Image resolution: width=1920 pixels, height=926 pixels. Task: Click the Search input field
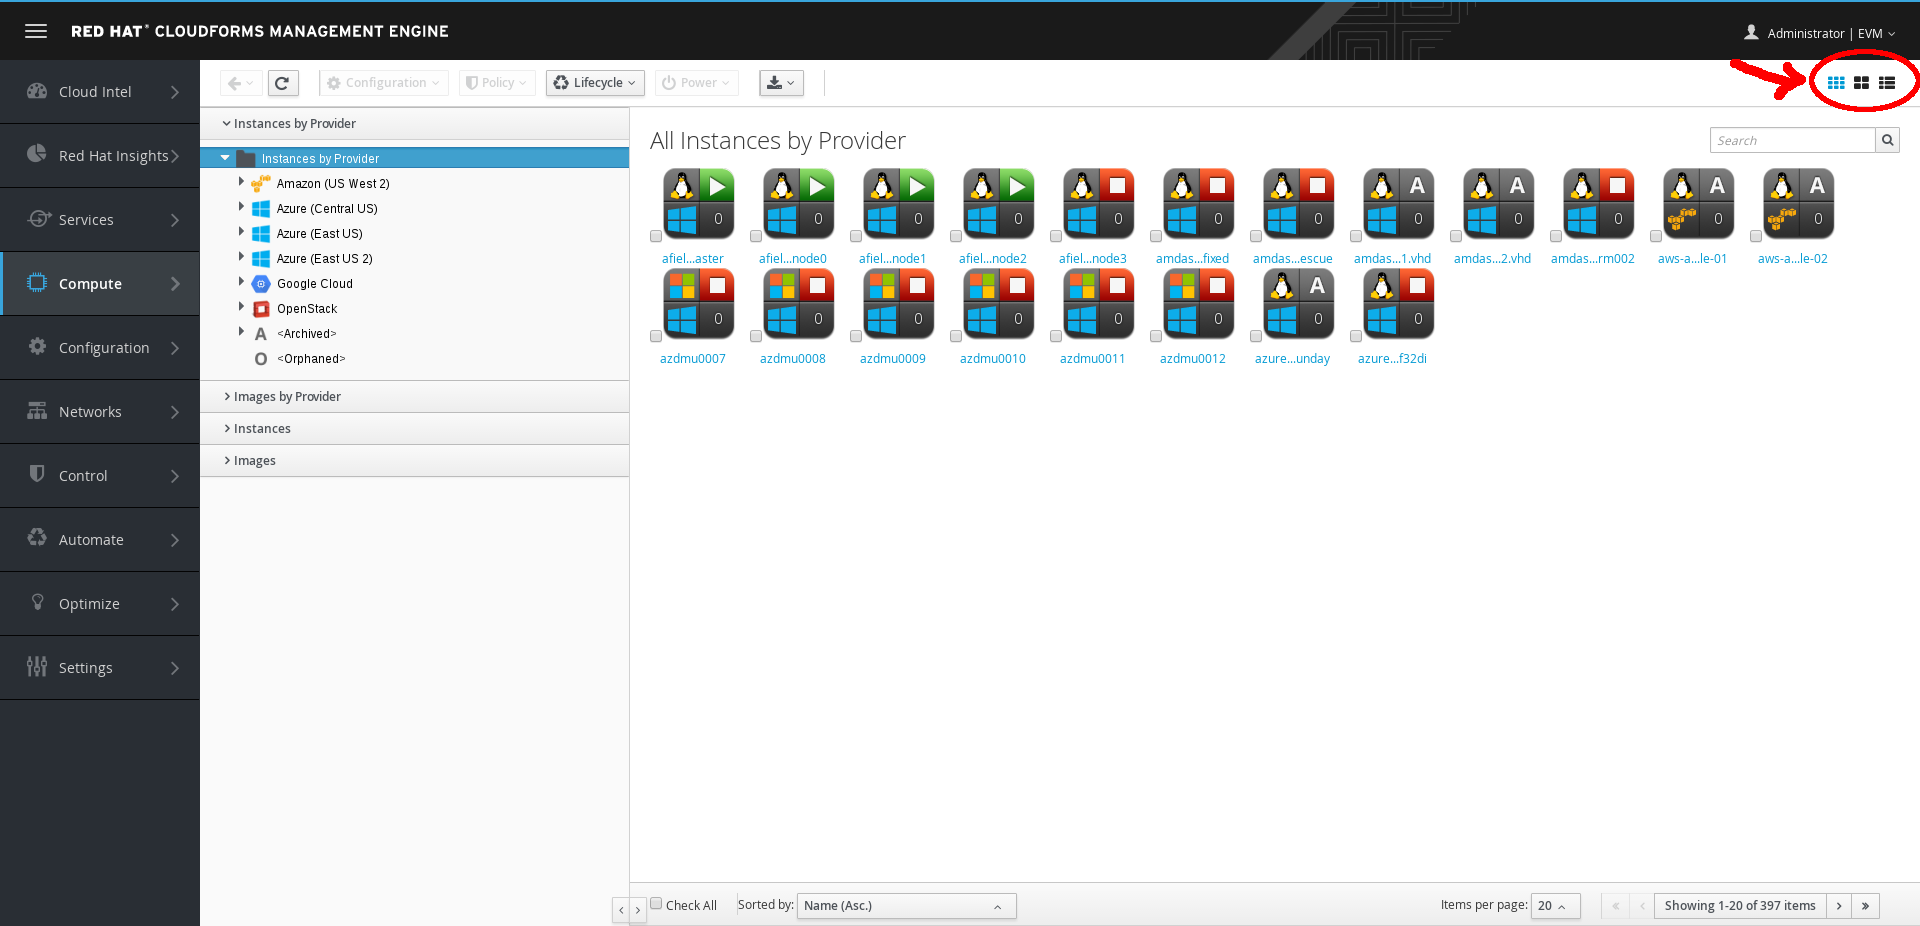click(1792, 140)
